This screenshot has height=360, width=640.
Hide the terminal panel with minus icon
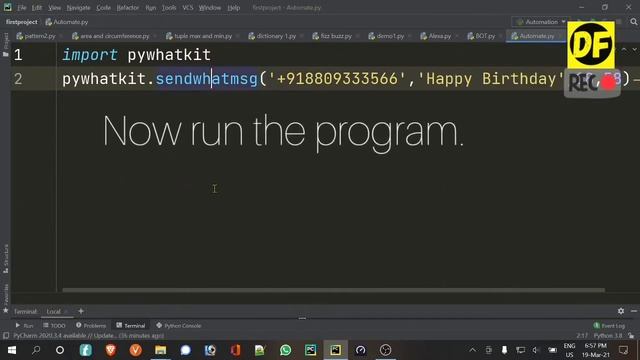633,311
